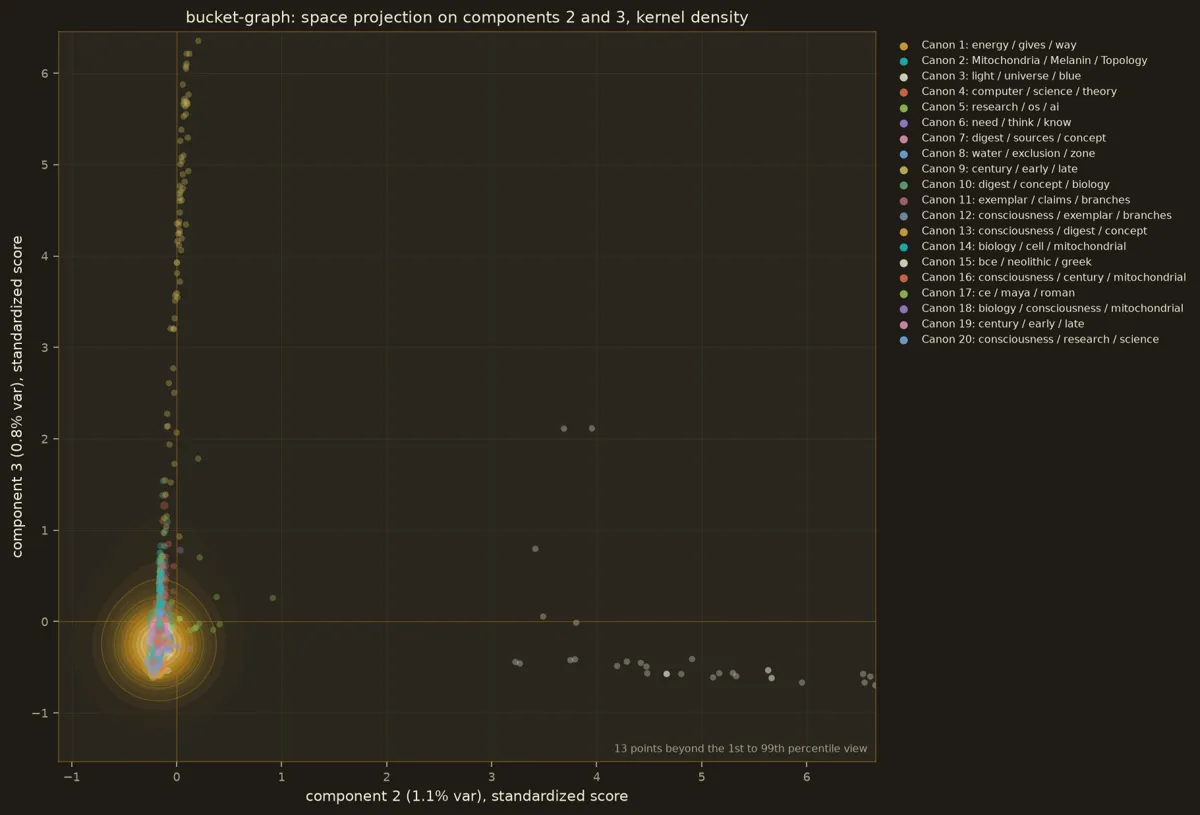Select legend entry Canon 19: century / early / late
Screen dimensions: 1200x815
coord(1002,324)
